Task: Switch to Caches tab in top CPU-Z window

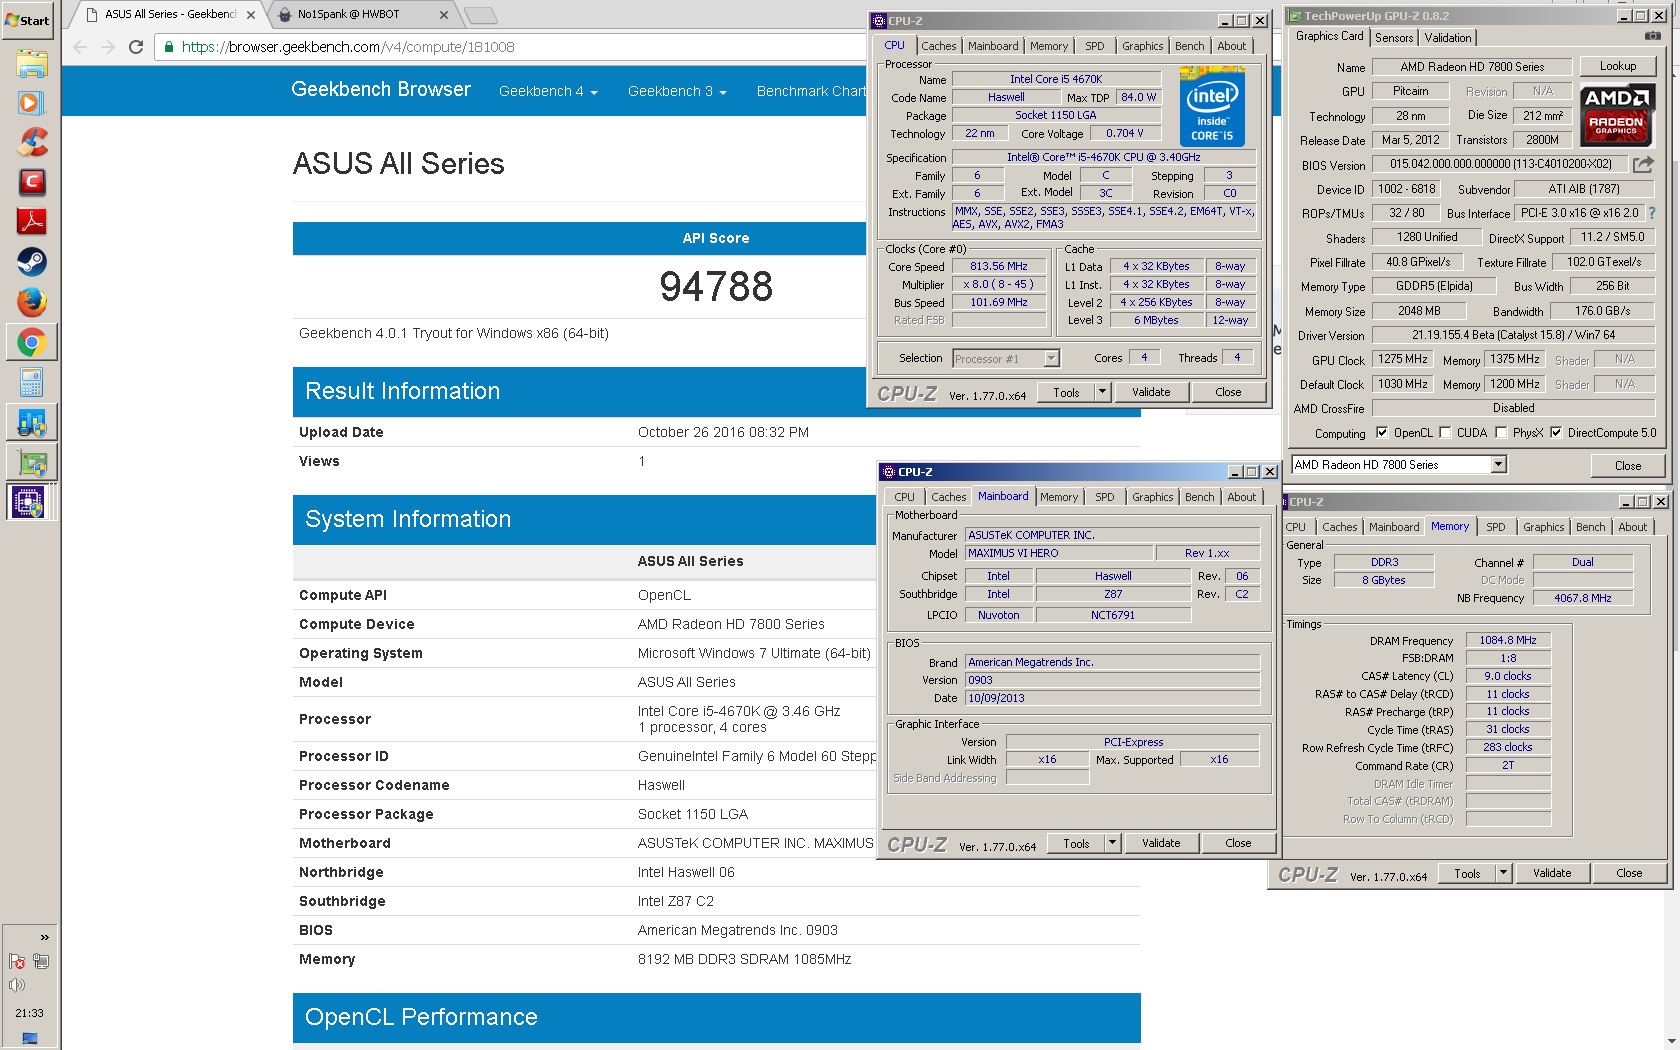Action: 939,46
